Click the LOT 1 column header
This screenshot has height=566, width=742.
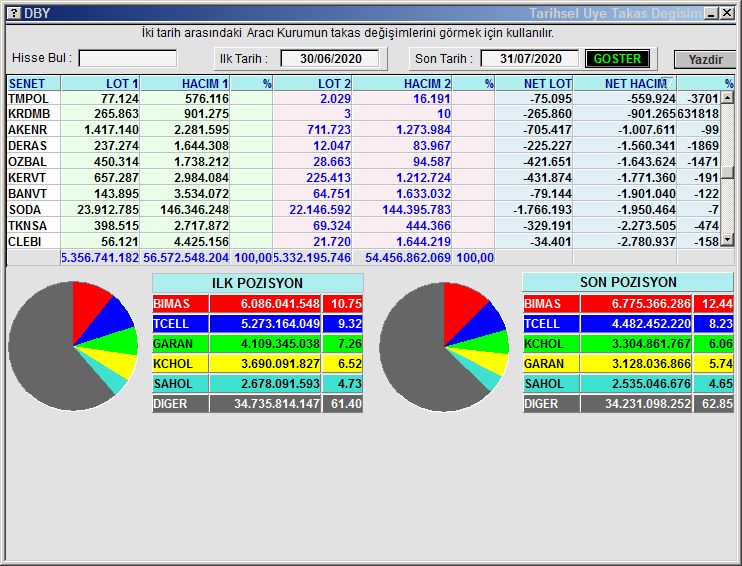click(100, 84)
